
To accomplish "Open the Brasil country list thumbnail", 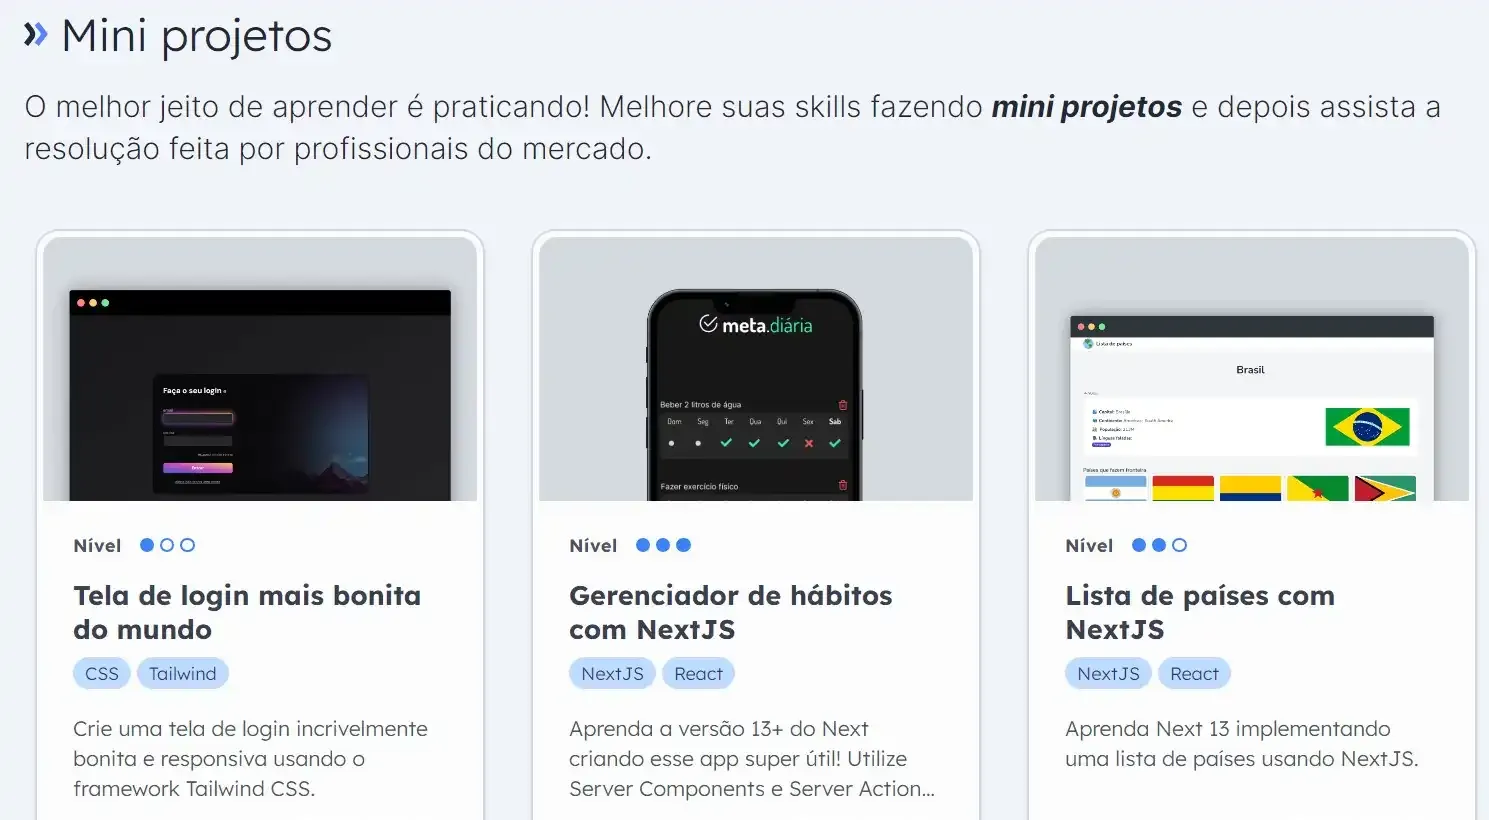I will (x=1252, y=369).
